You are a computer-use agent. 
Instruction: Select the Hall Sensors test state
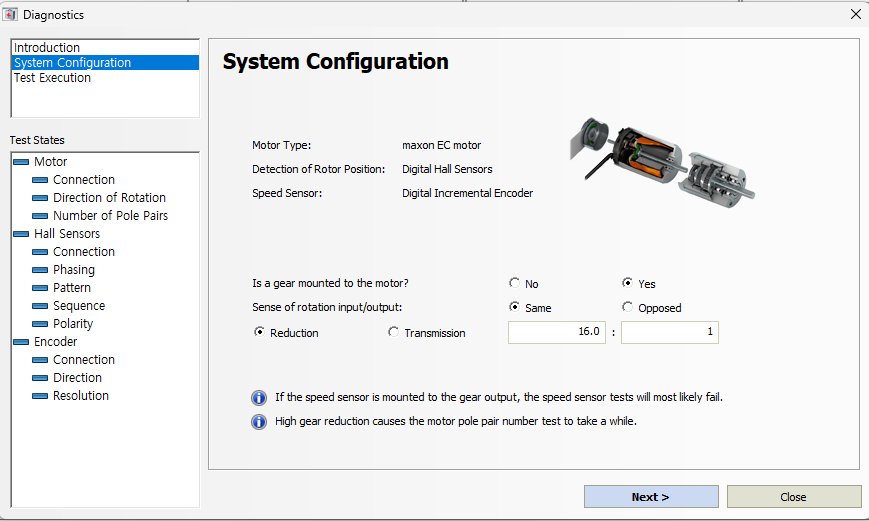pos(67,234)
